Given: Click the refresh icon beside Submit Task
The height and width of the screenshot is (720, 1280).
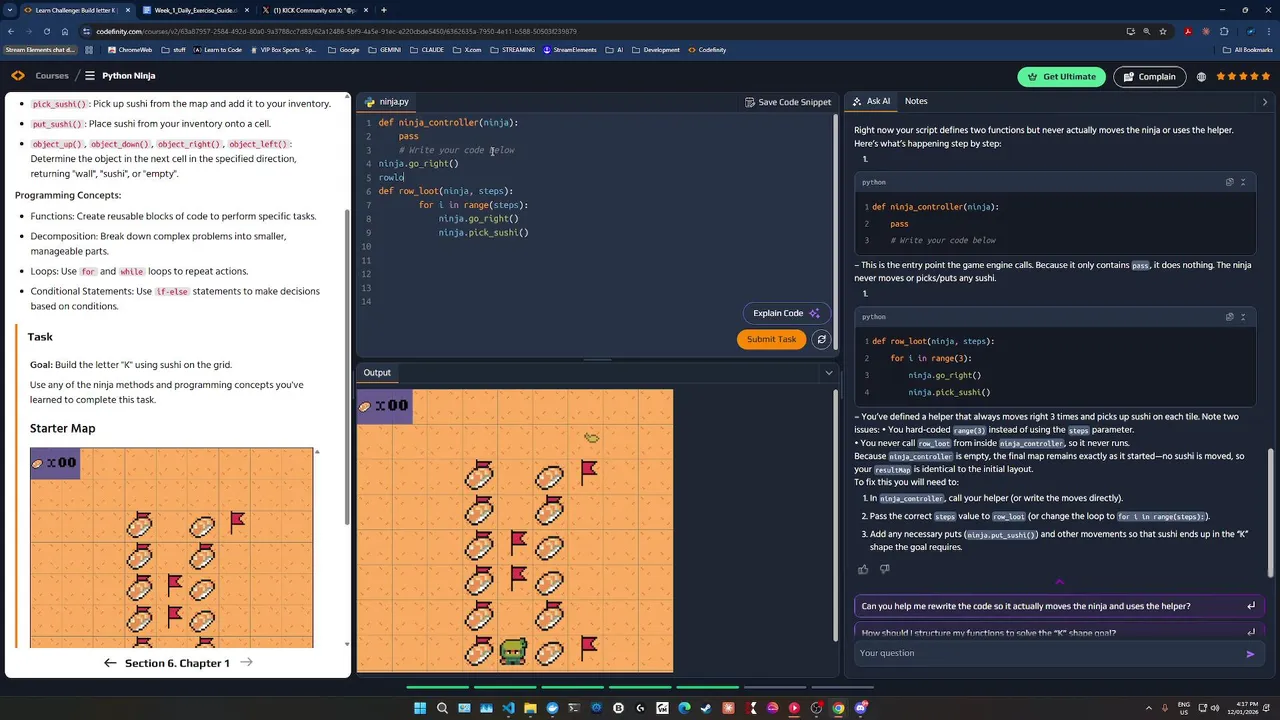Looking at the screenshot, I should coord(821,339).
